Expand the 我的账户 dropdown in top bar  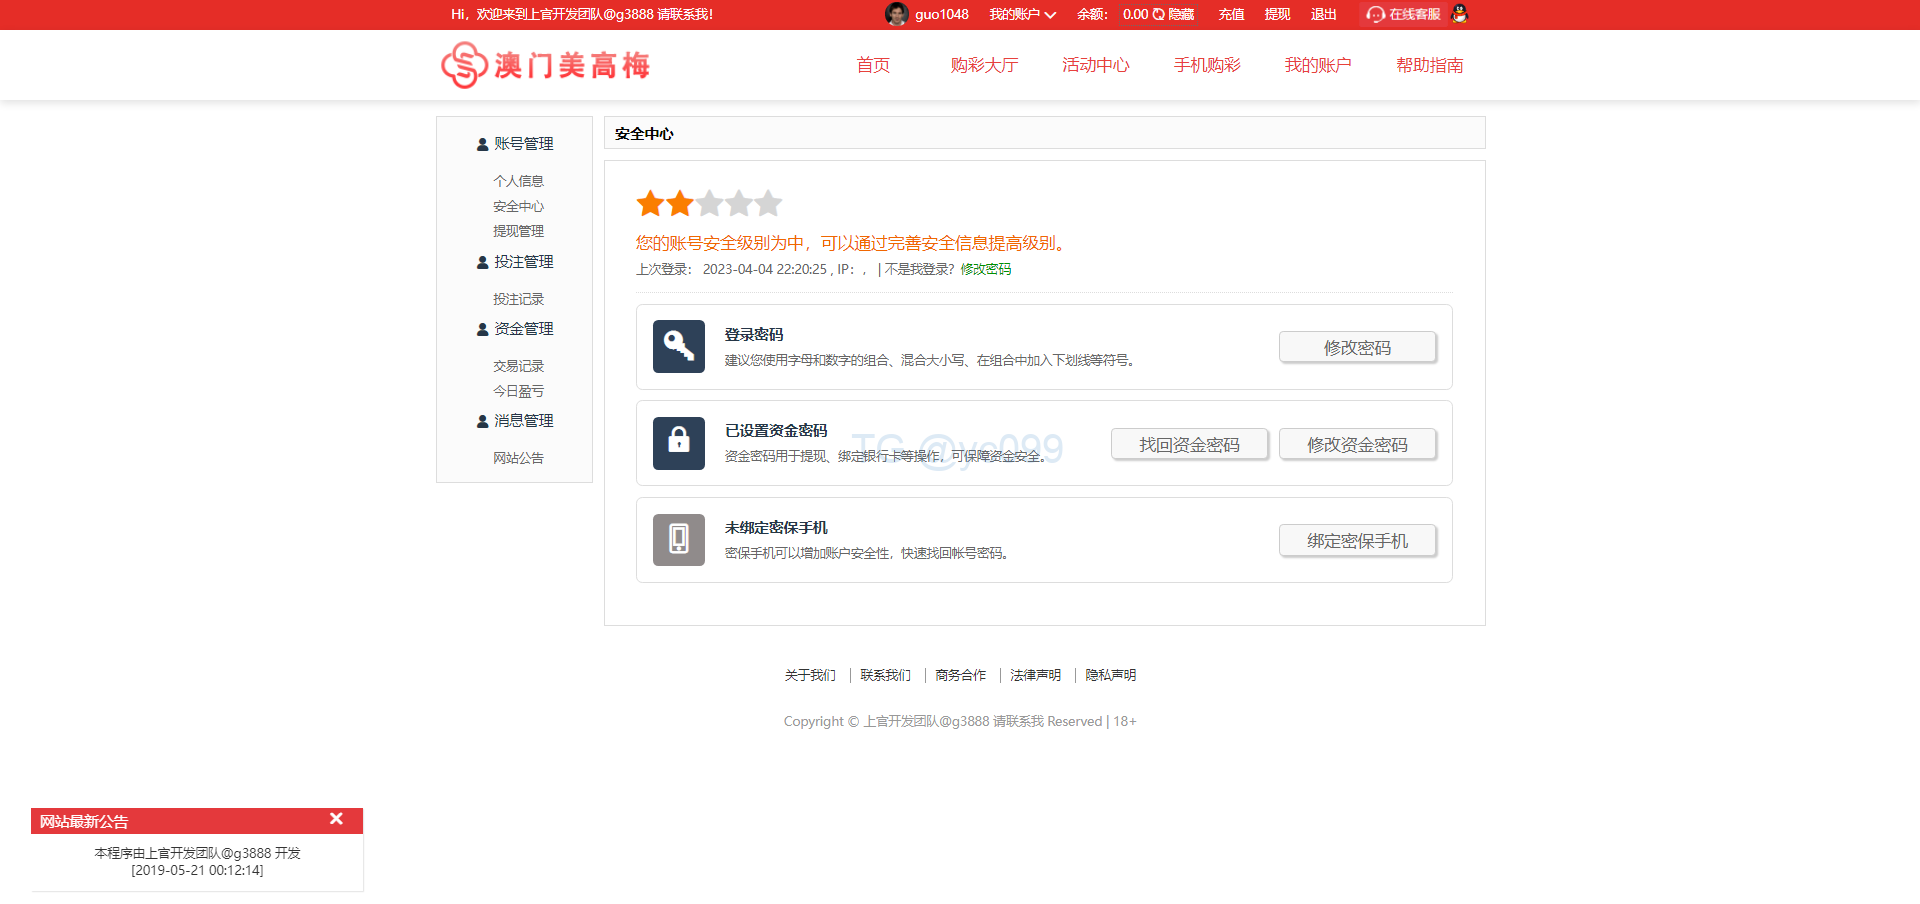point(1022,14)
